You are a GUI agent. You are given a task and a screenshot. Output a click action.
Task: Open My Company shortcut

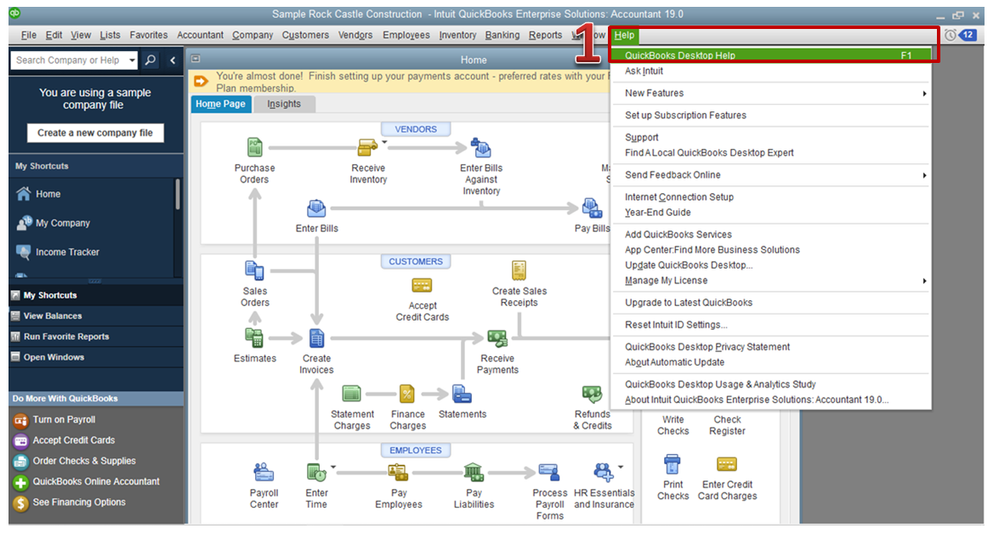(54, 223)
